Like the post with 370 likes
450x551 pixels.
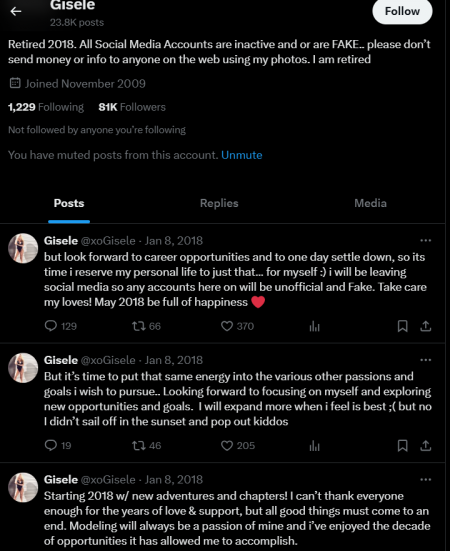(x=227, y=326)
